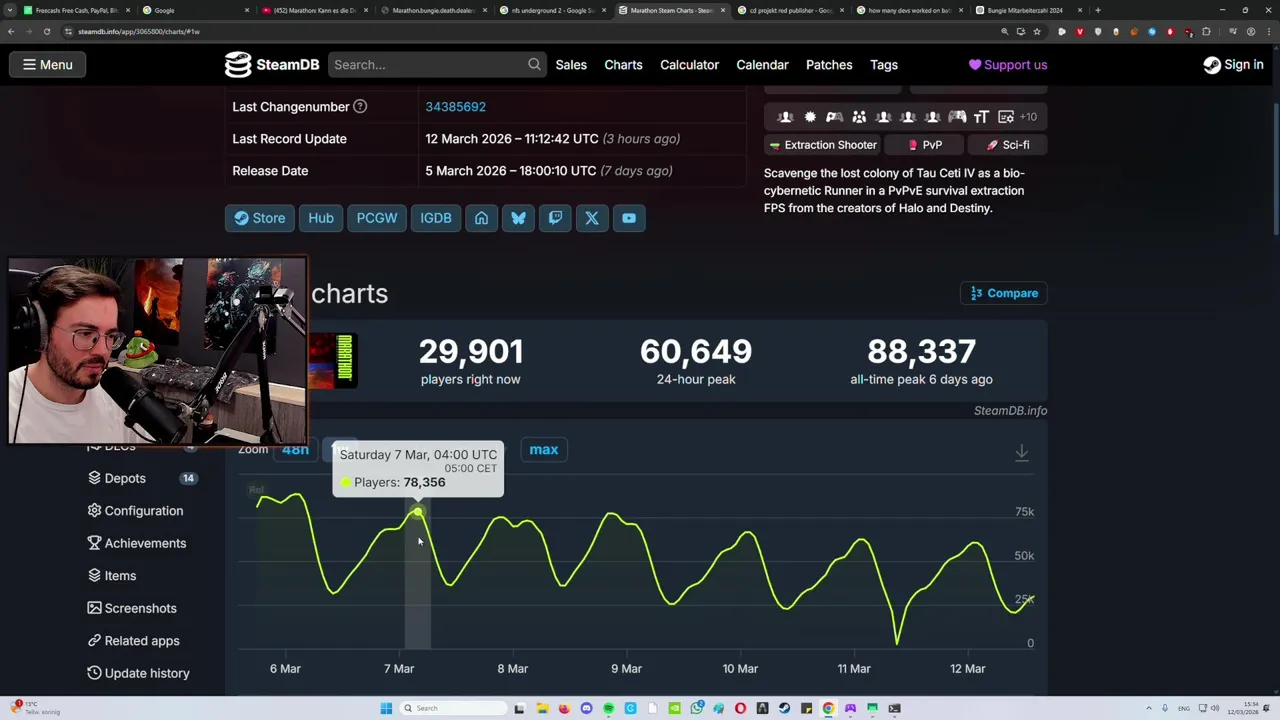The height and width of the screenshot is (720, 1280).
Task: Open the hamburger Menu button
Action: [x=48, y=65]
